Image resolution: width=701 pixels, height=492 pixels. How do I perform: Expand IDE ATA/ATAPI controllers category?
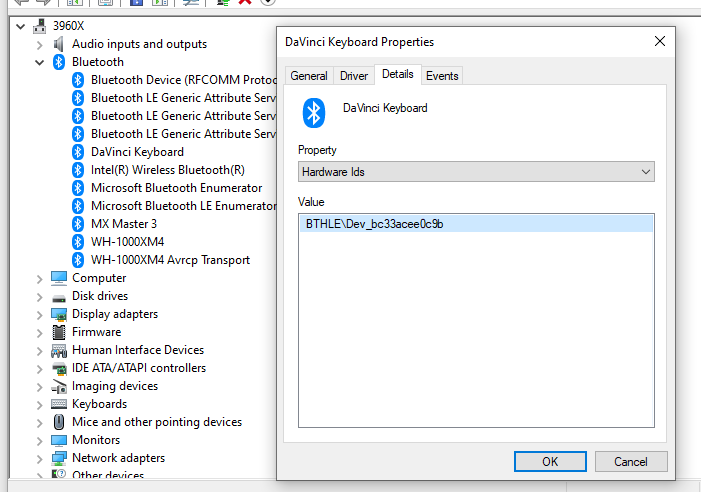click(39, 369)
